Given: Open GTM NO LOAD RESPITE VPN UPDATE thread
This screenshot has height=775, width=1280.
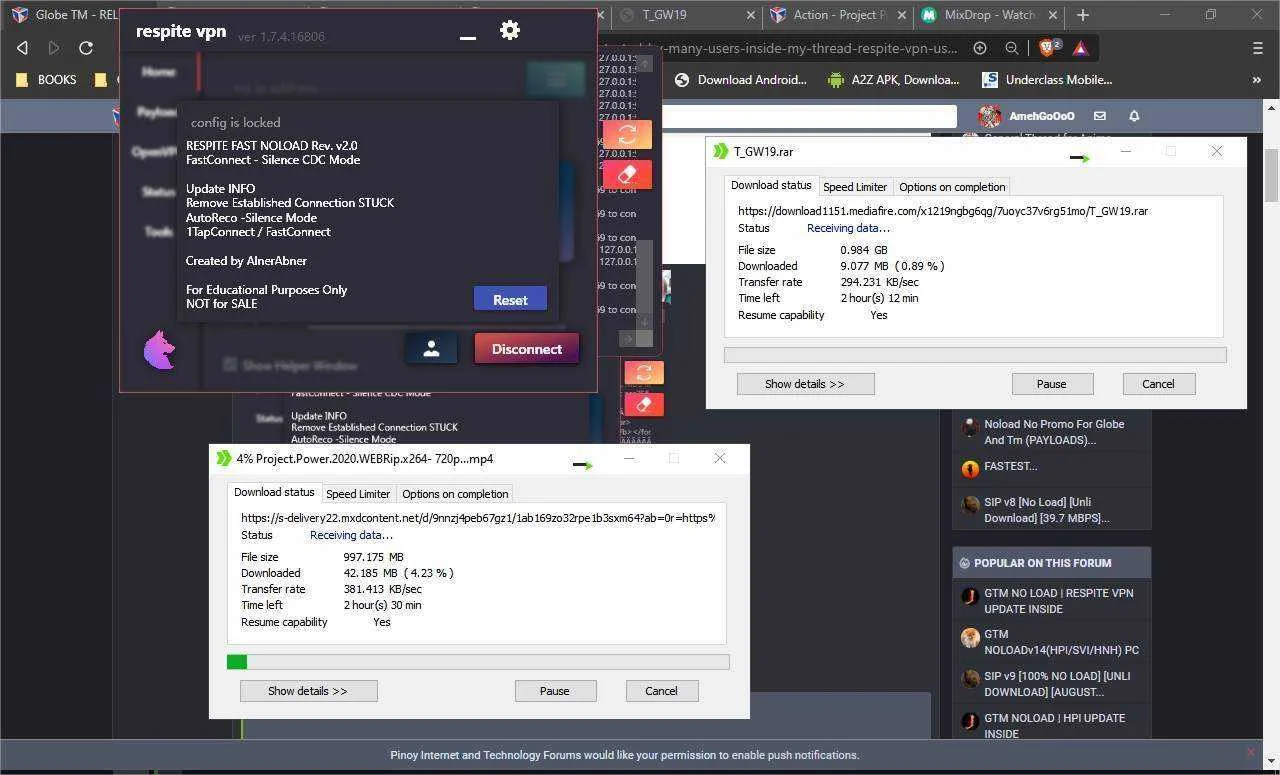Looking at the screenshot, I should (1058, 600).
